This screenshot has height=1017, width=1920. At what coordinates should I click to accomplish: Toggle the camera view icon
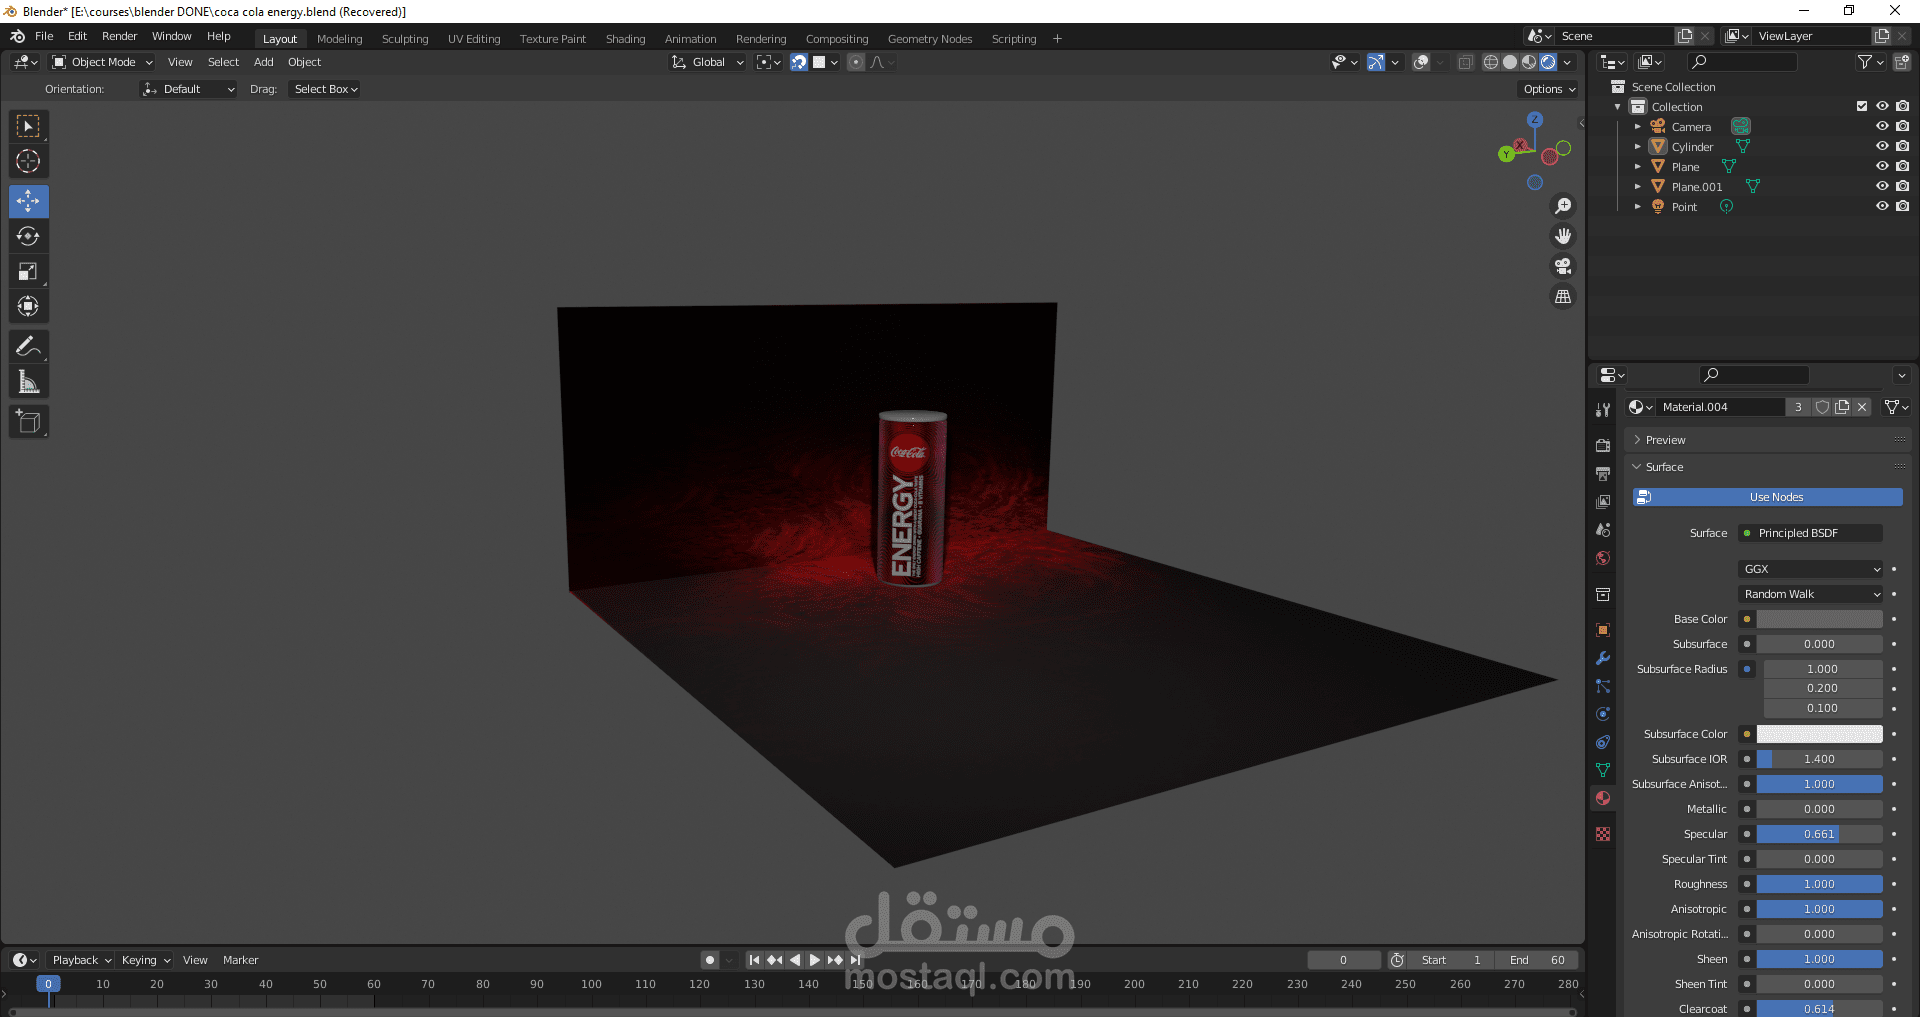click(x=1563, y=266)
